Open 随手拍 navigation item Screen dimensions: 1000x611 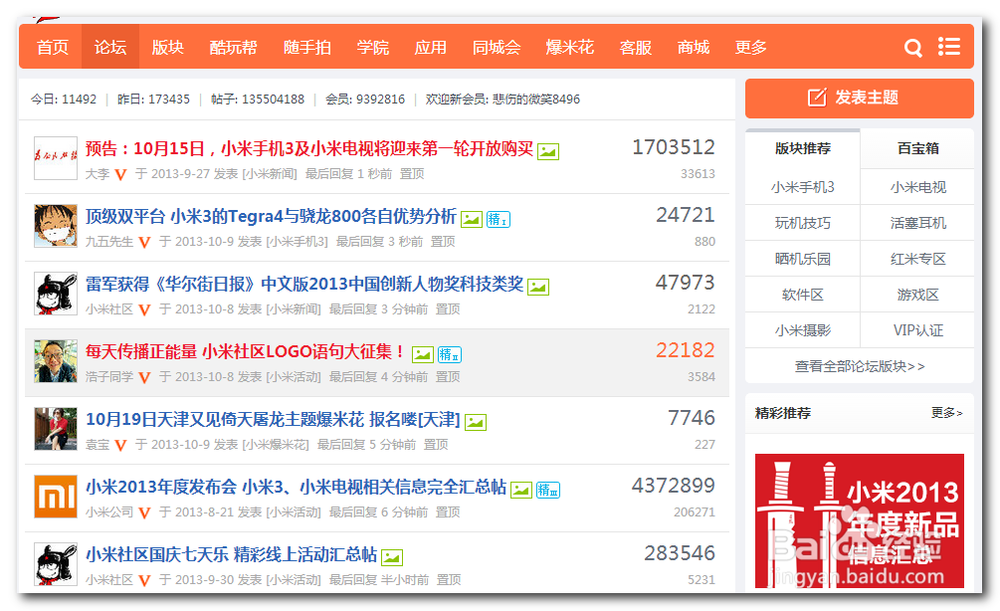307,47
